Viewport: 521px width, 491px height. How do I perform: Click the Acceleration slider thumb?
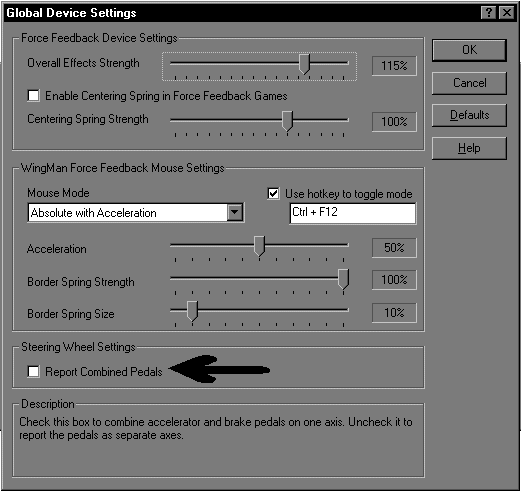point(259,246)
